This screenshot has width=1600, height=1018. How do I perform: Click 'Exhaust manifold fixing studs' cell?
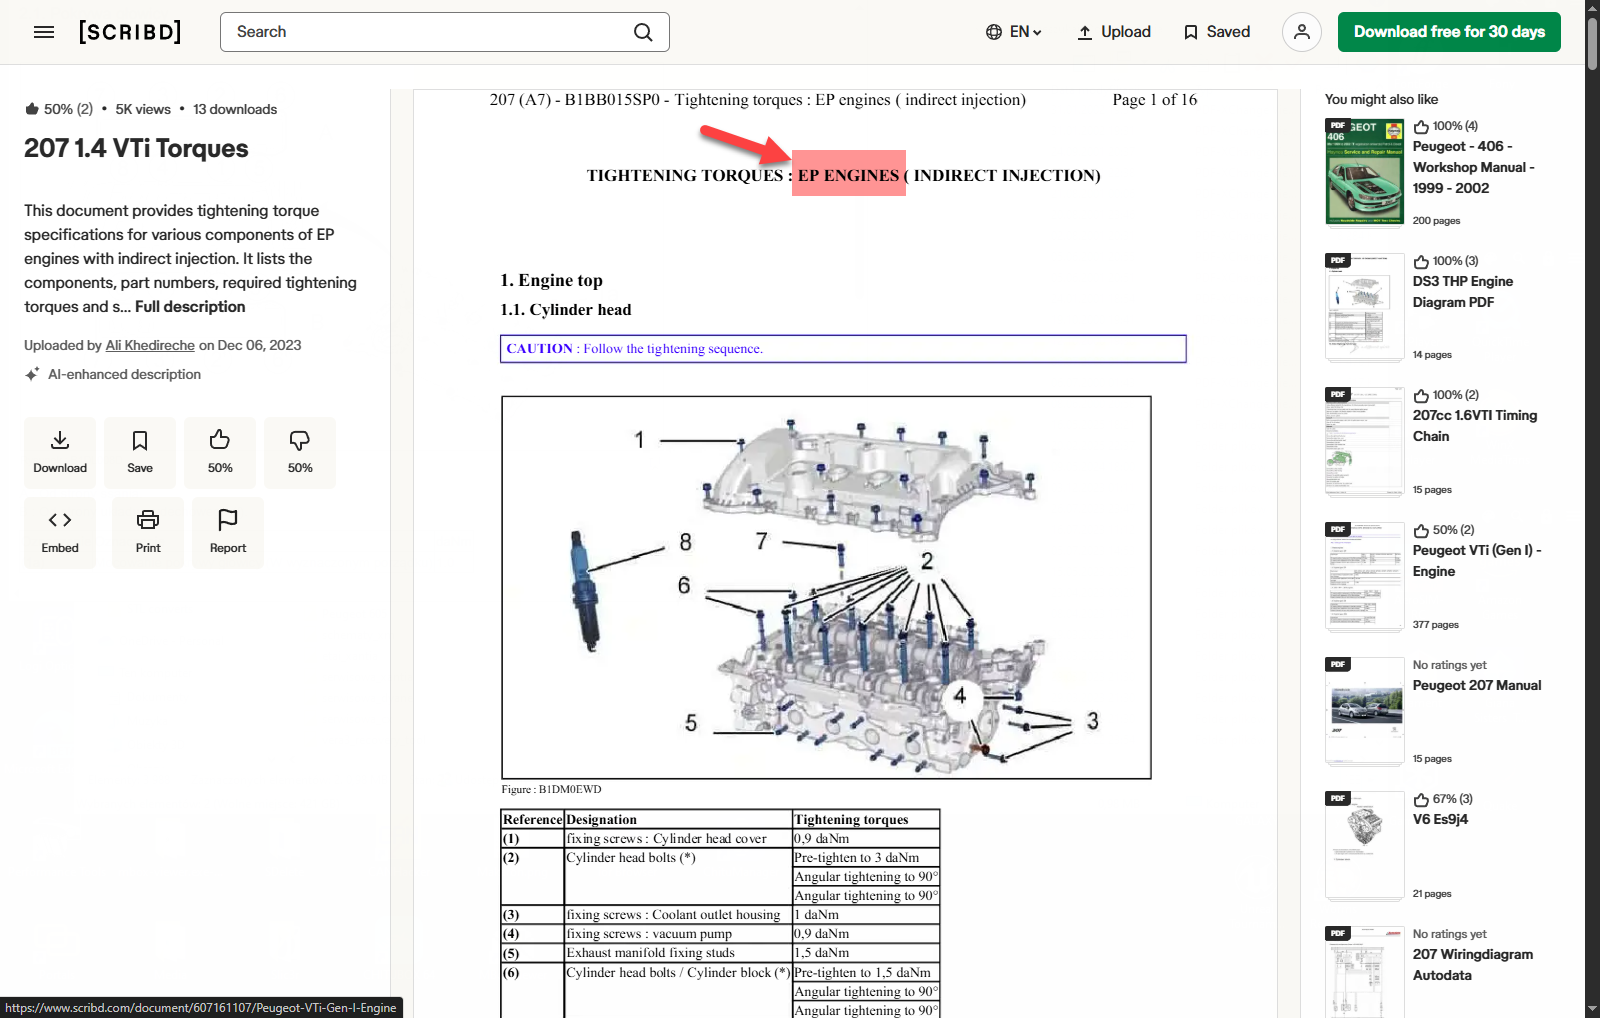(x=679, y=953)
